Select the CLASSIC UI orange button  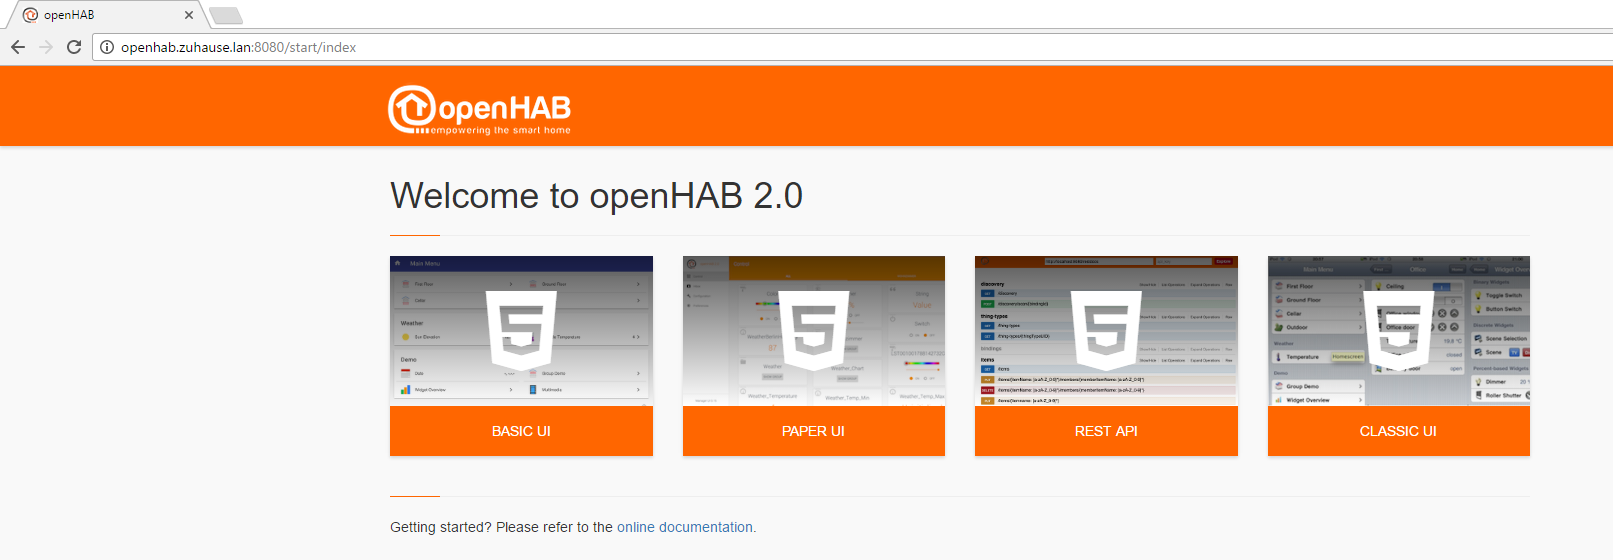(1398, 431)
